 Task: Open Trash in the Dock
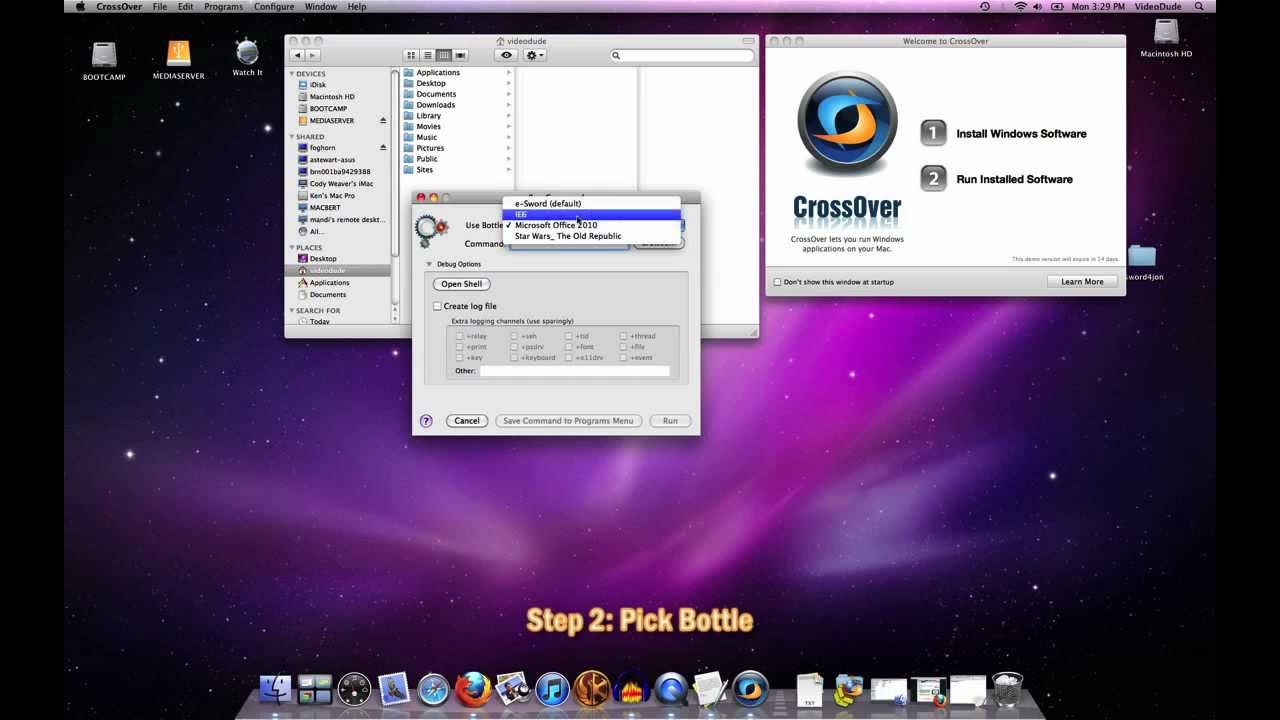[x=1007, y=689]
